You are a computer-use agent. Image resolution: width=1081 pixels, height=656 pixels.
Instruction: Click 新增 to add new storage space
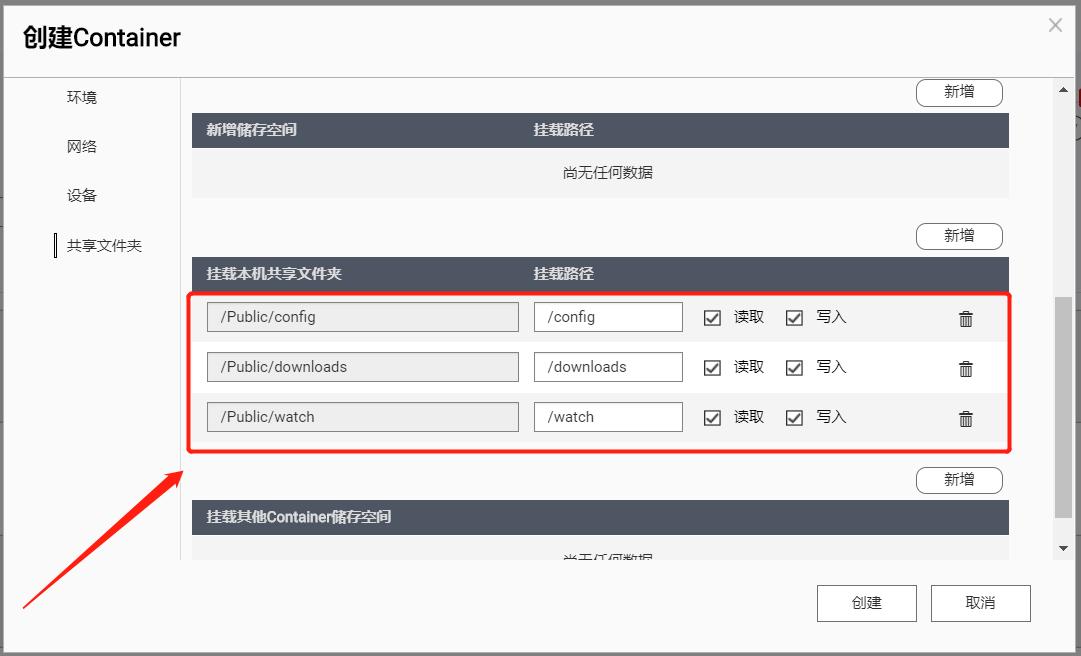[x=959, y=92]
